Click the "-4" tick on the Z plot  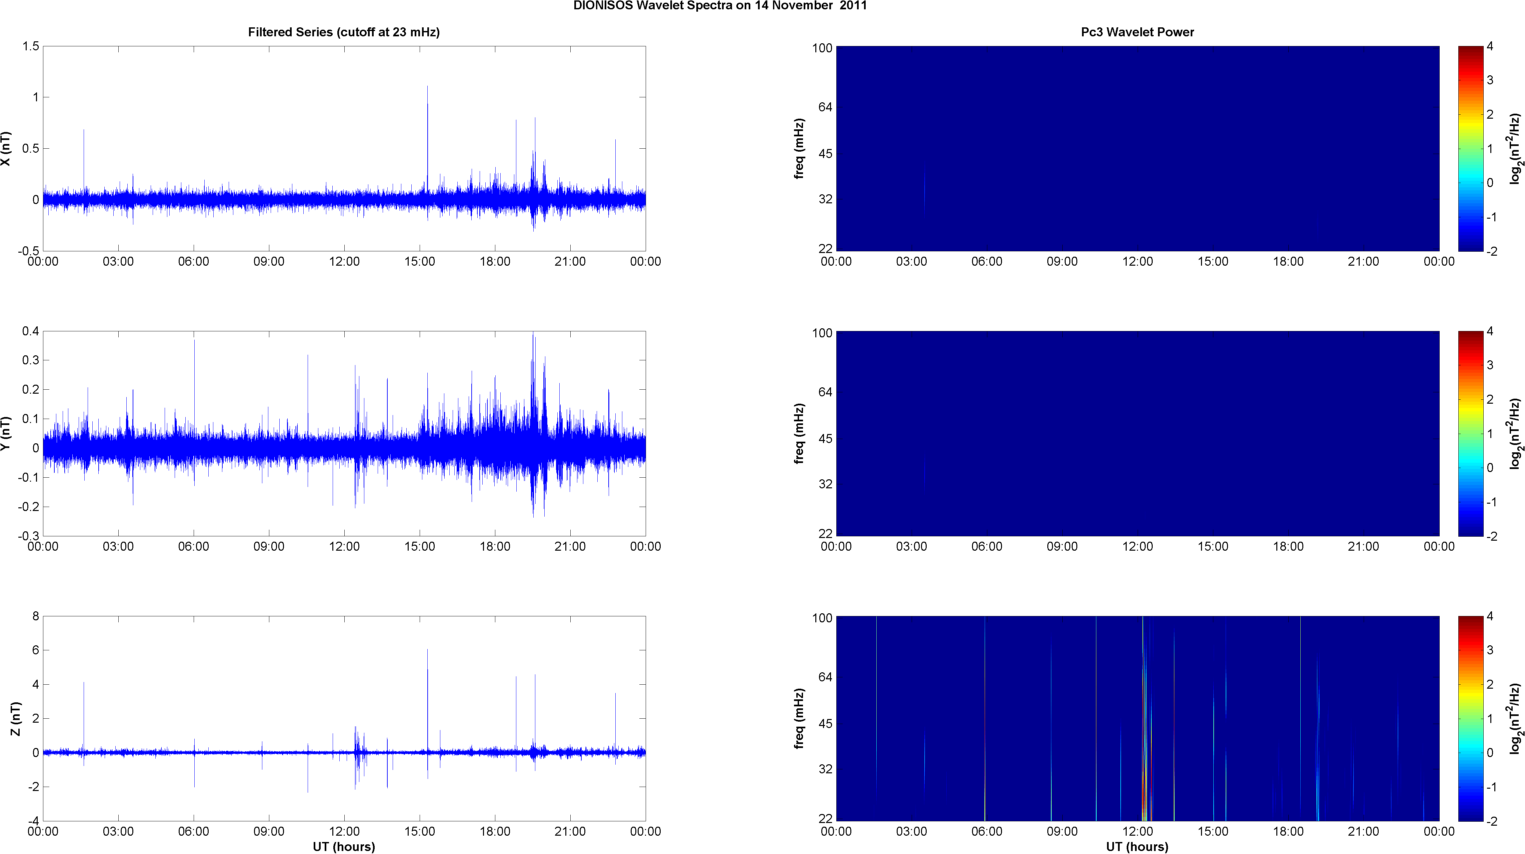(33, 821)
